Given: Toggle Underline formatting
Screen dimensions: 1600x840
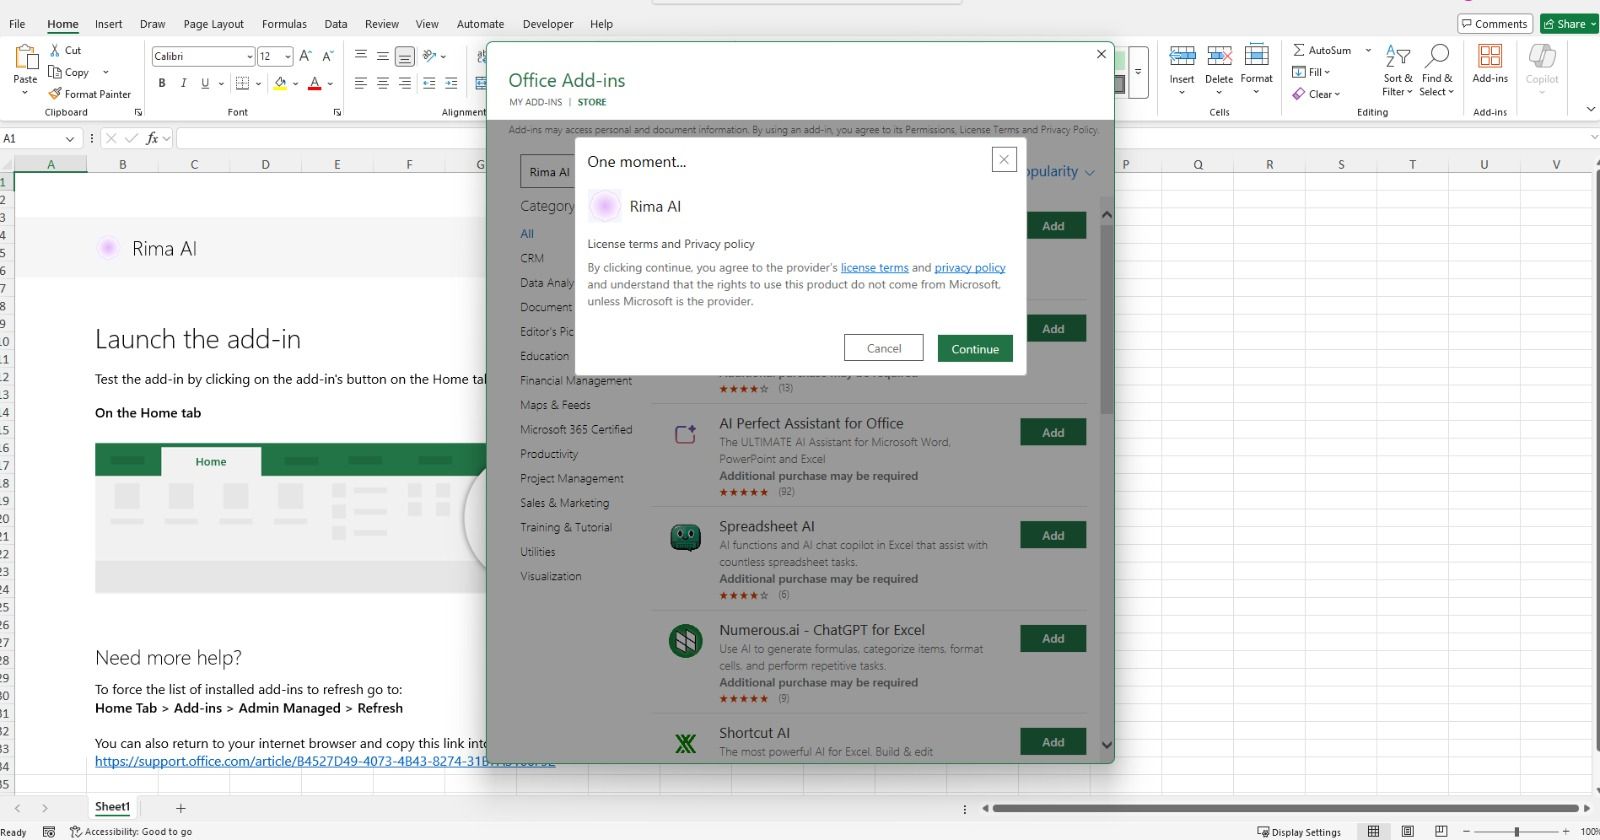Looking at the screenshot, I should click(x=205, y=84).
